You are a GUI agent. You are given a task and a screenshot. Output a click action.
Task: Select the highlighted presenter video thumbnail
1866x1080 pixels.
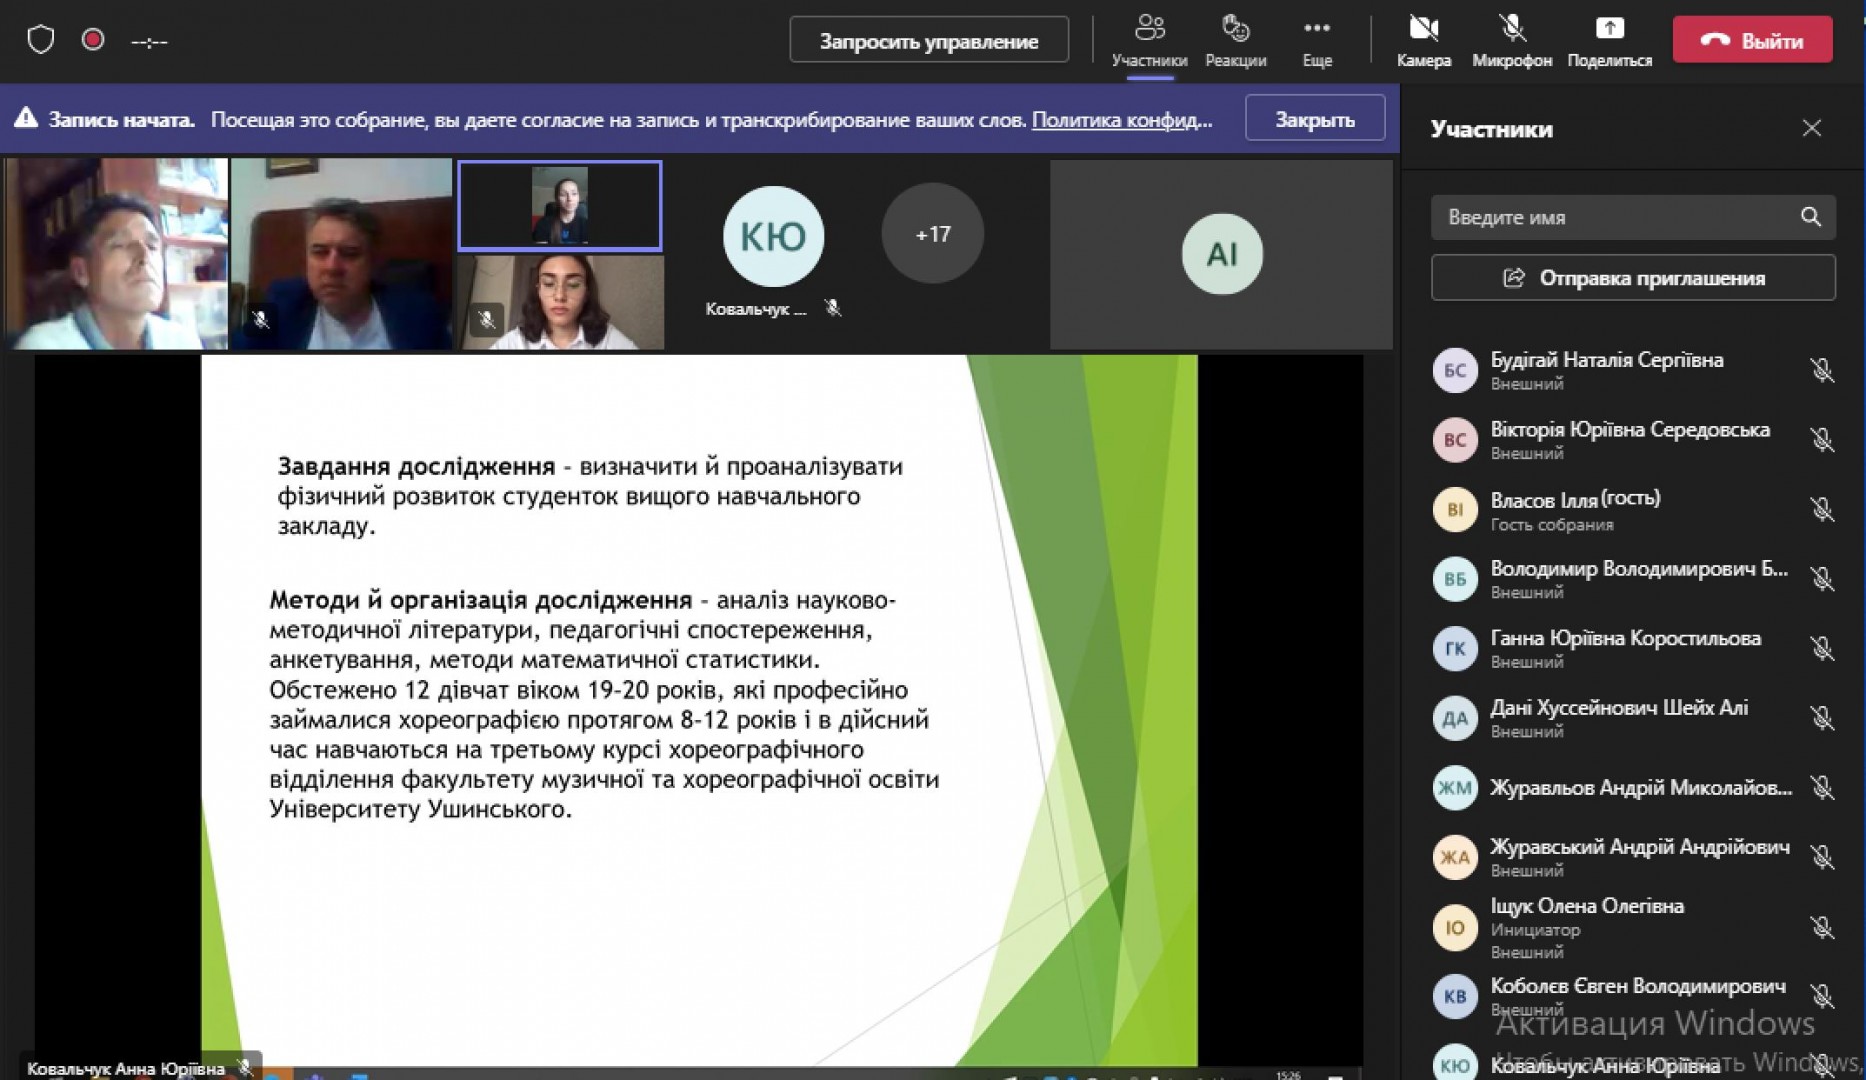(559, 206)
